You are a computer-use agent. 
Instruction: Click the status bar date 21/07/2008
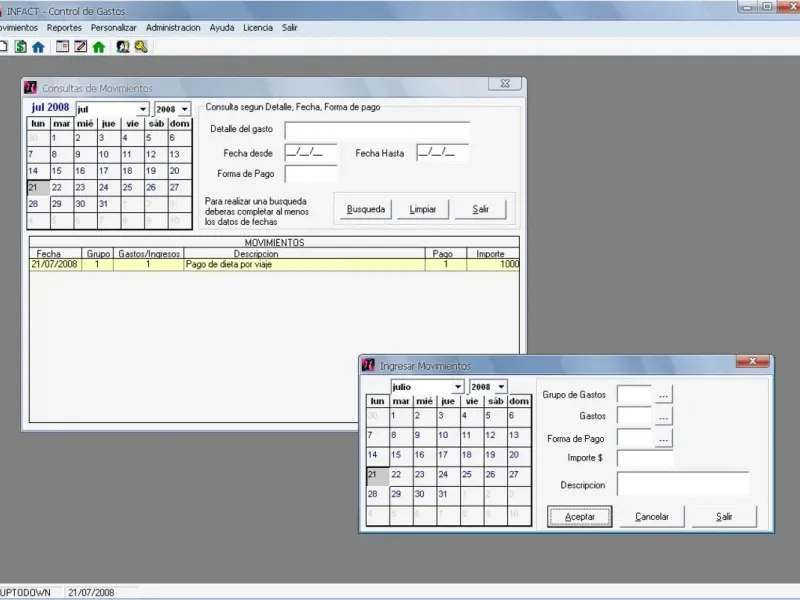(91, 592)
